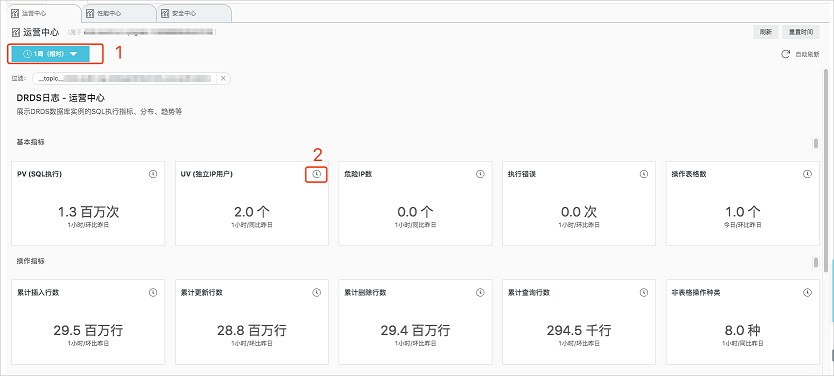This screenshot has width=834, height=376.
Task: Click the 2.0 个 value
Action: pyautogui.click(x=252, y=212)
